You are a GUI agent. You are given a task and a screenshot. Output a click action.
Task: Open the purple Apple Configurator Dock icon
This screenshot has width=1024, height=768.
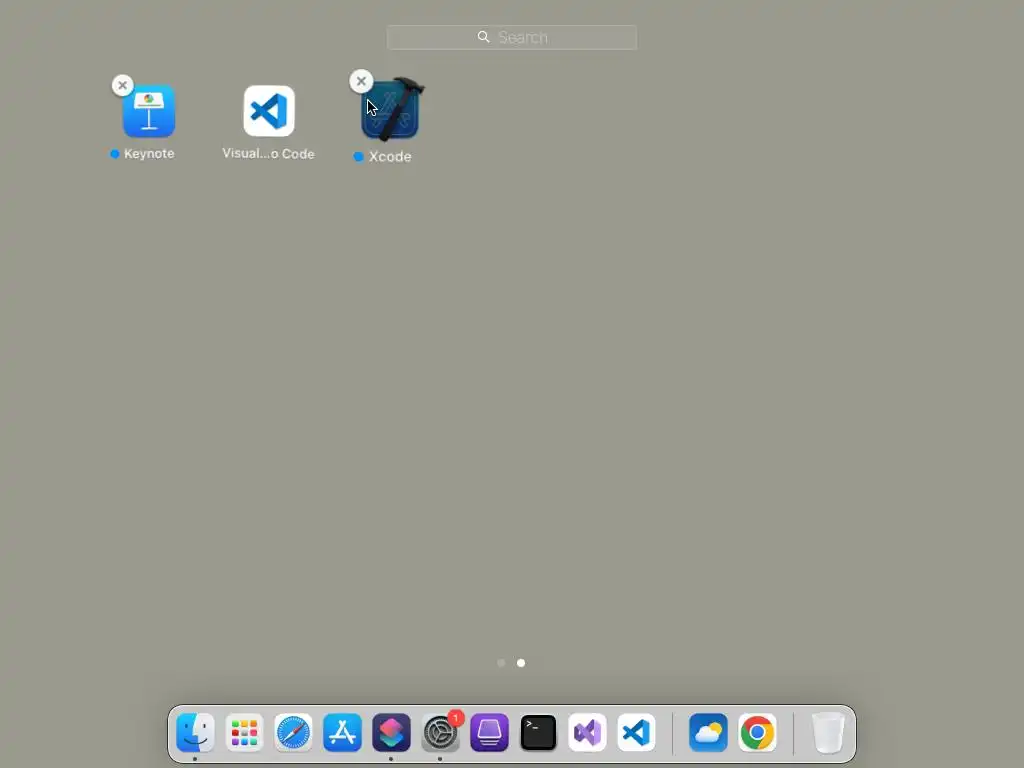click(x=489, y=732)
